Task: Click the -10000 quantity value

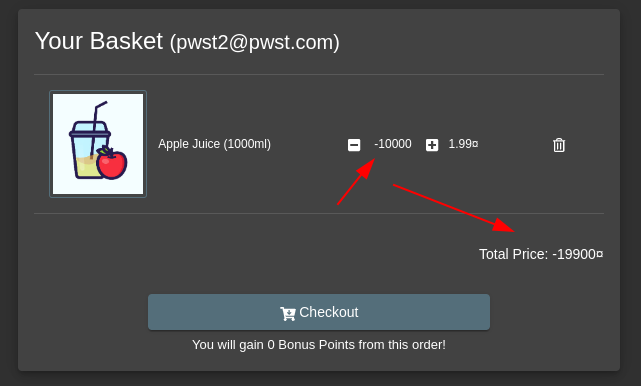Action: (392, 144)
